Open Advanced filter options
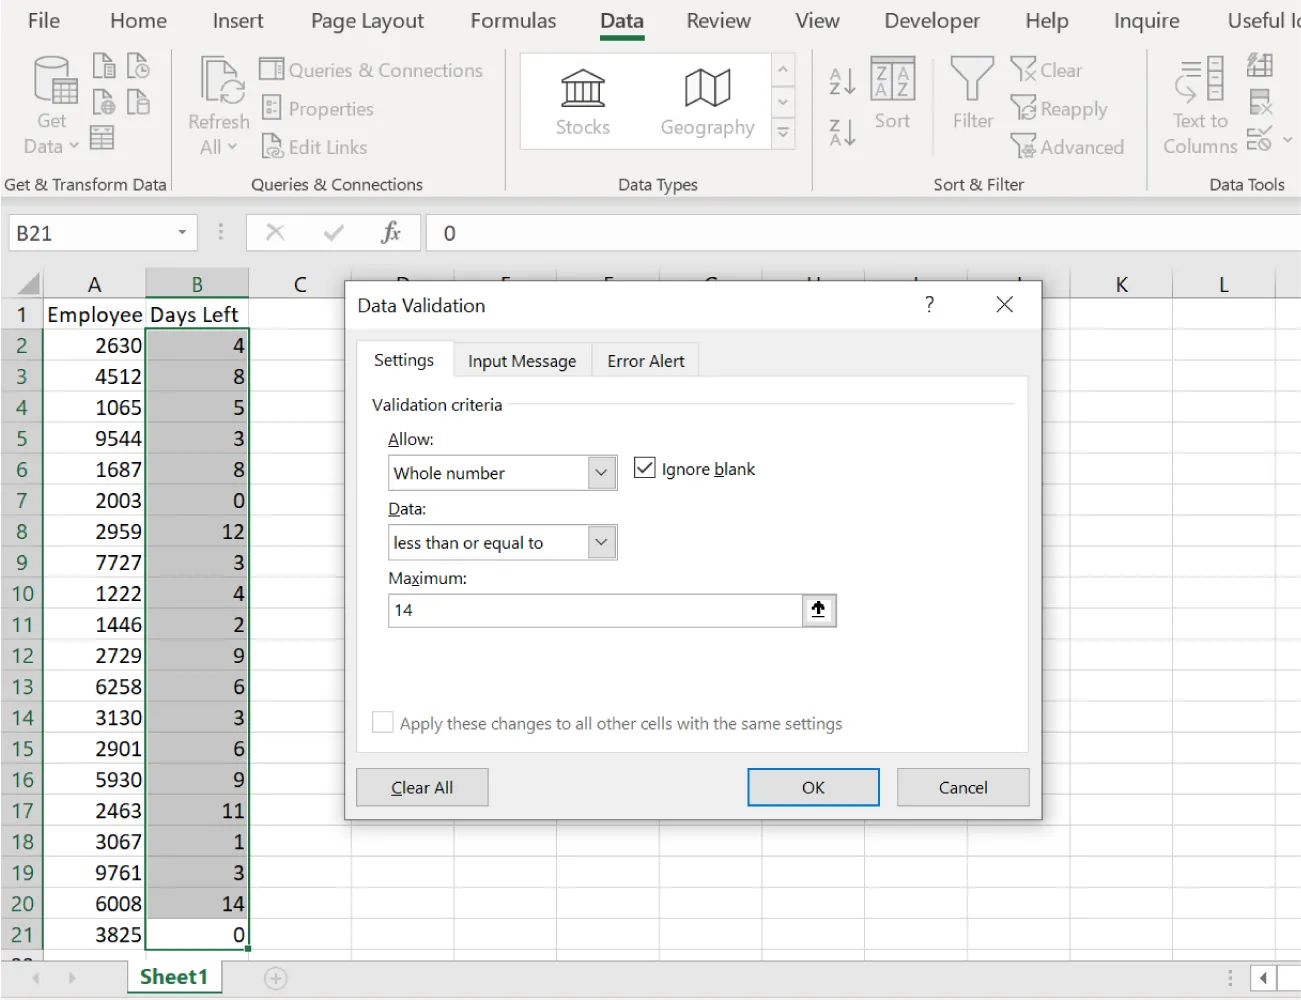The height and width of the screenshot is (1000, 1301). 1068,147
